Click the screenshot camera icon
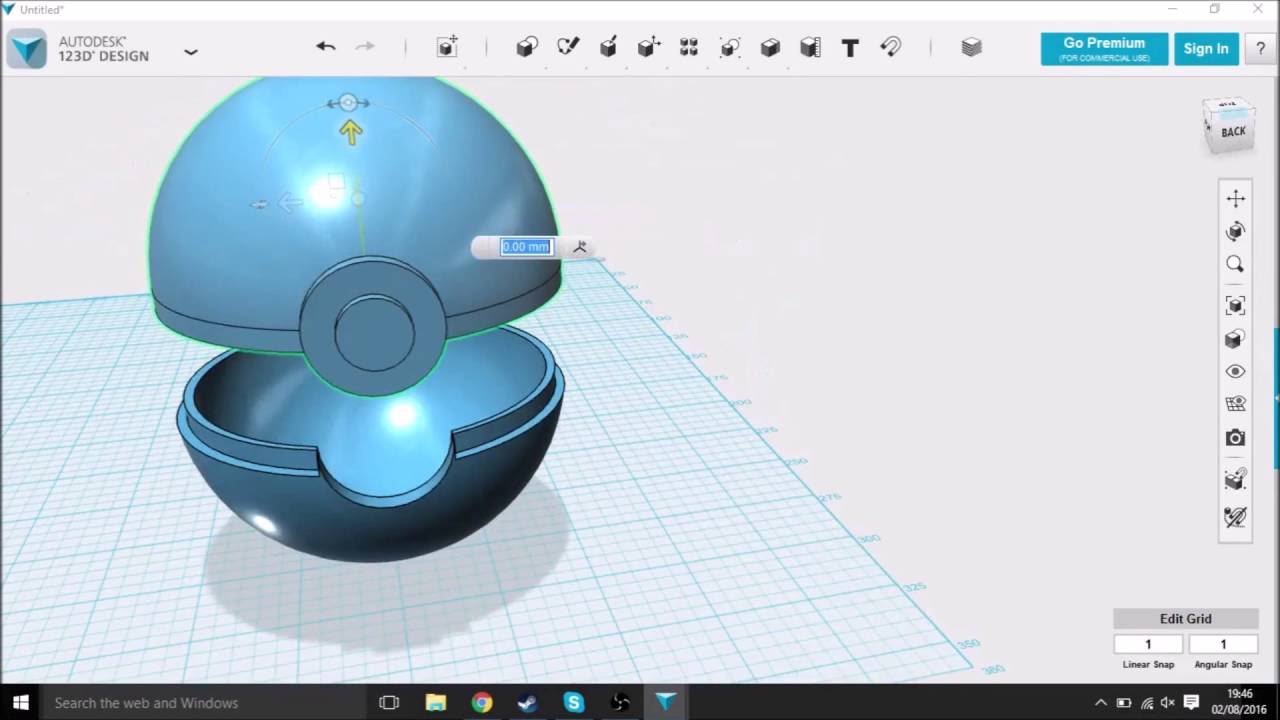This screenshot has height=720, width=1280. [x=1235, y=438]
